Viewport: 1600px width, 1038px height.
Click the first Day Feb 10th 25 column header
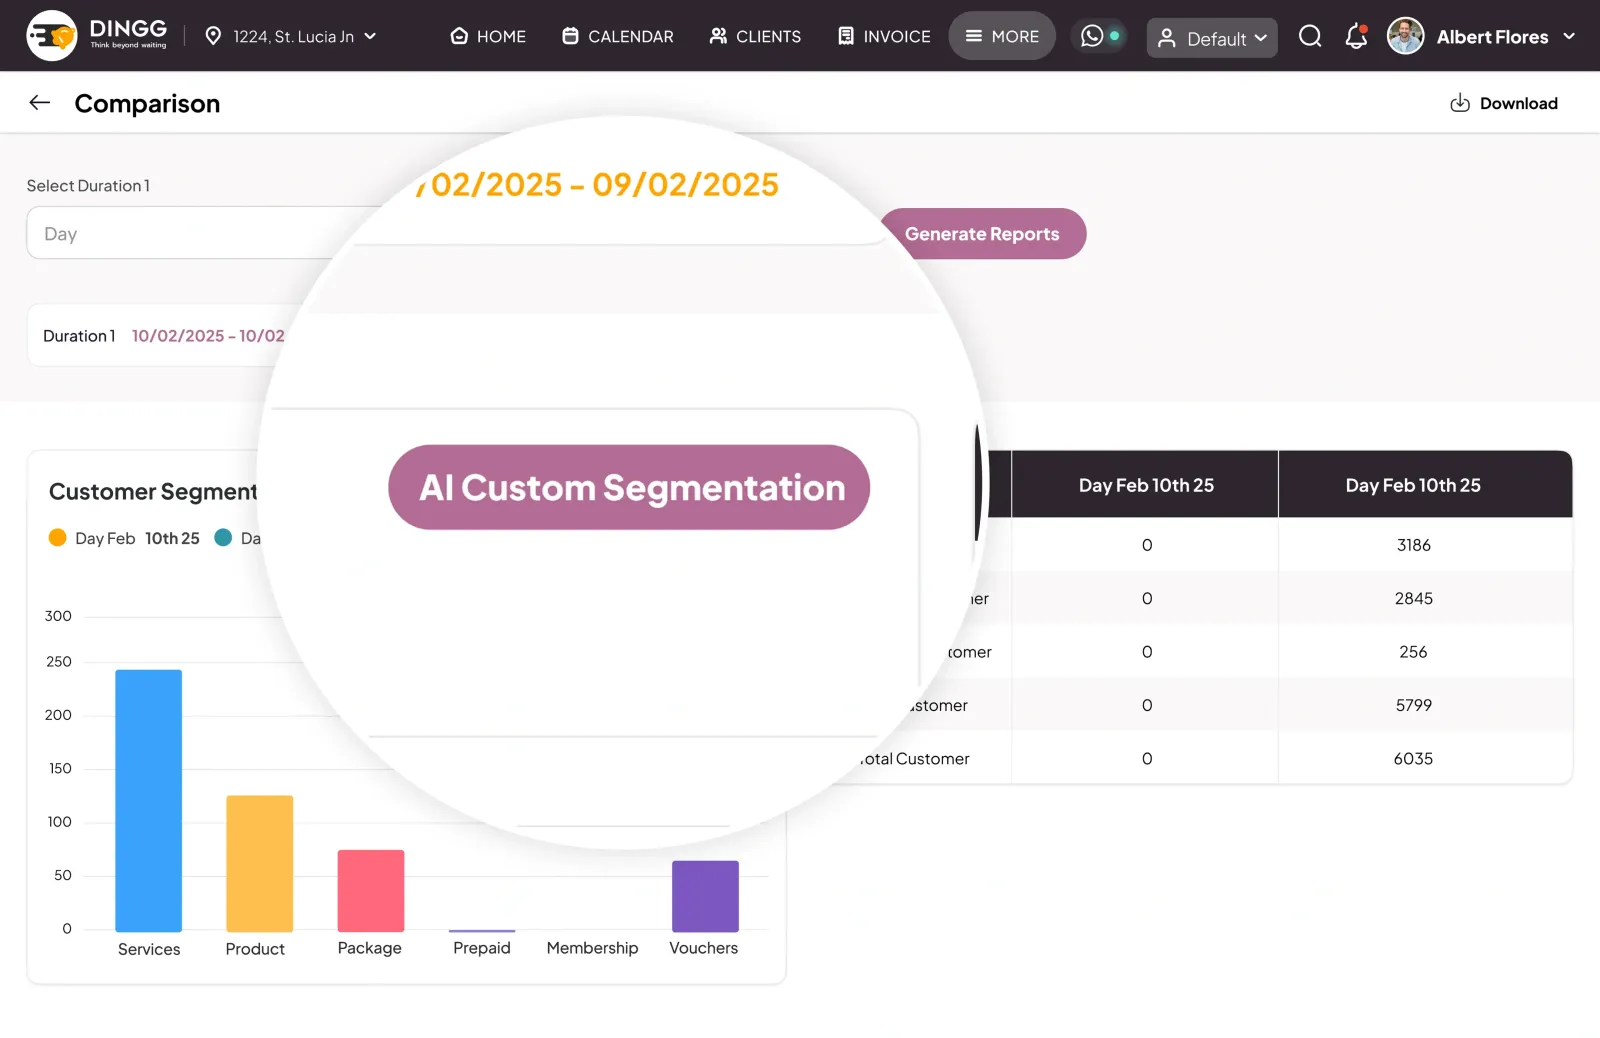pos(1146,485)
